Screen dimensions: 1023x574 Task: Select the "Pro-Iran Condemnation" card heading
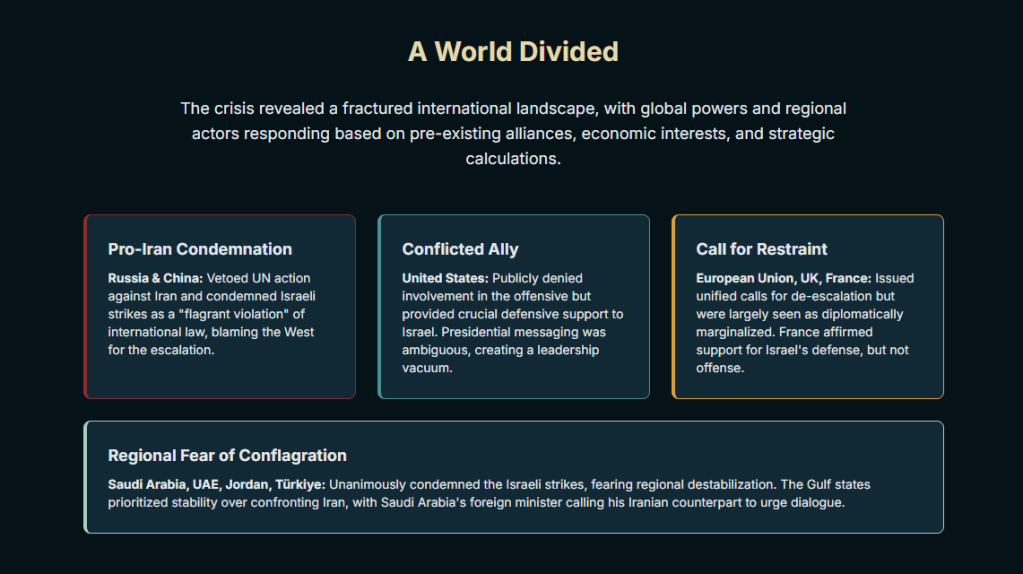200,249
